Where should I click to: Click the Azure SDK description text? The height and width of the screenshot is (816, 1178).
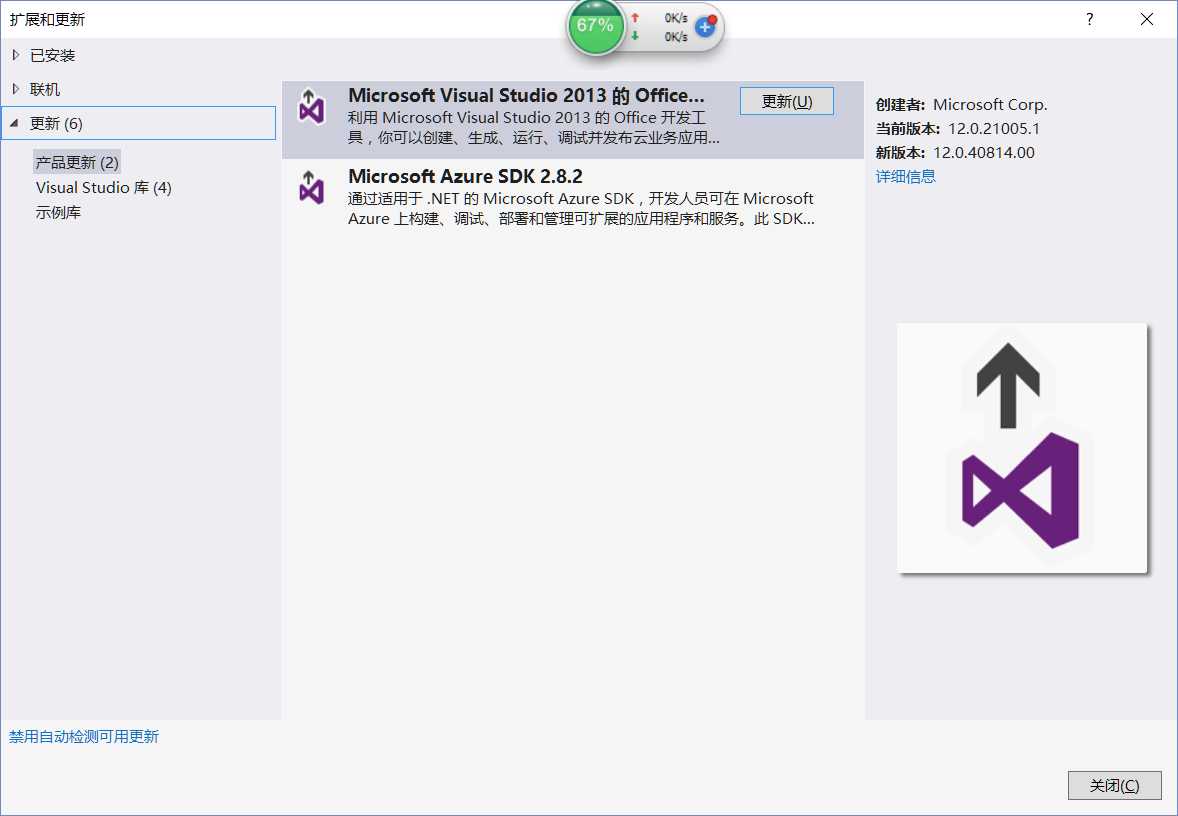point(581,209)
